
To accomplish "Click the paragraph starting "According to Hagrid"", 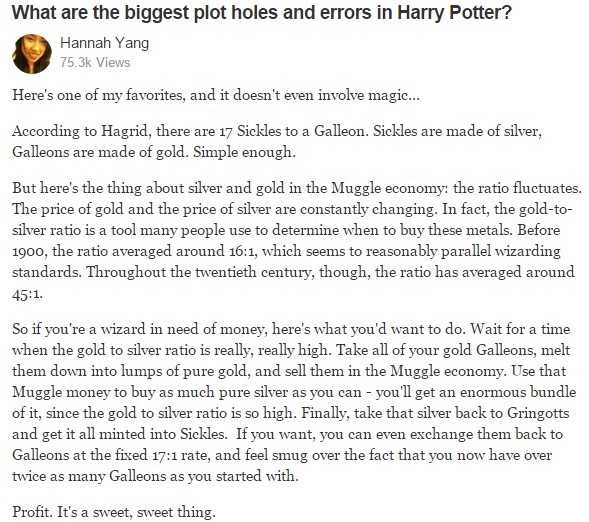I will [277, 142].
